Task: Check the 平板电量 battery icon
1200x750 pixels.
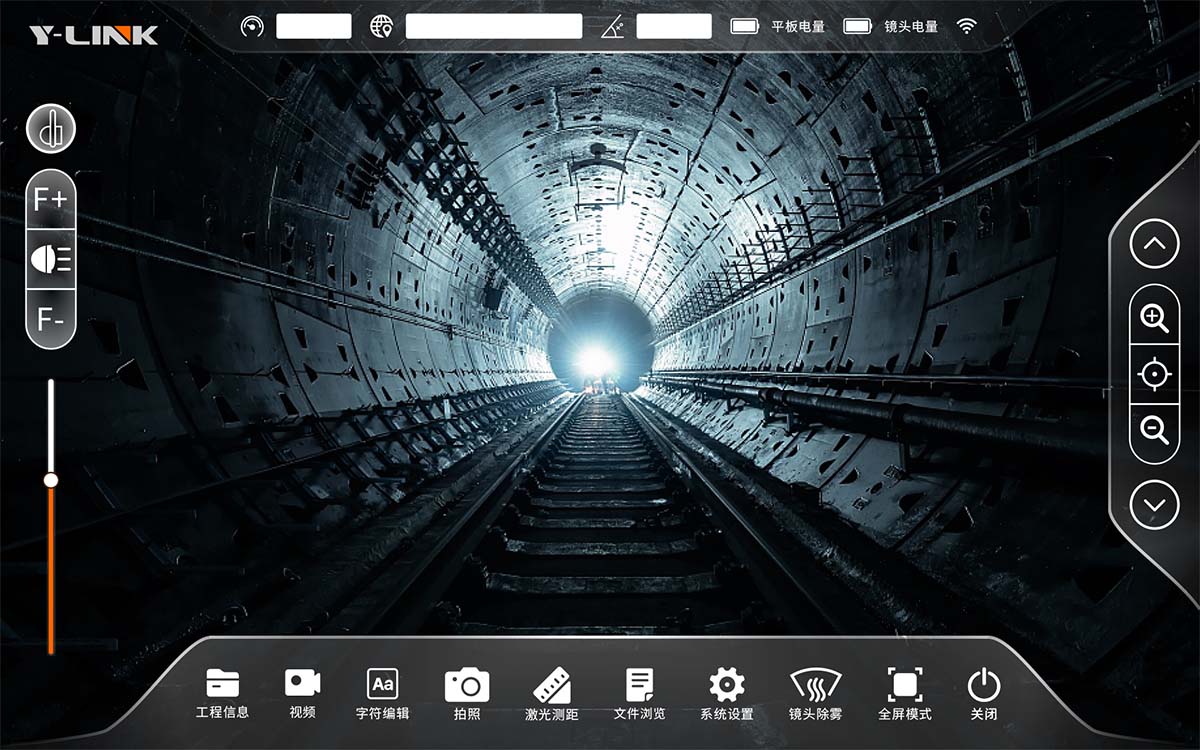Action: click(745, 26)
